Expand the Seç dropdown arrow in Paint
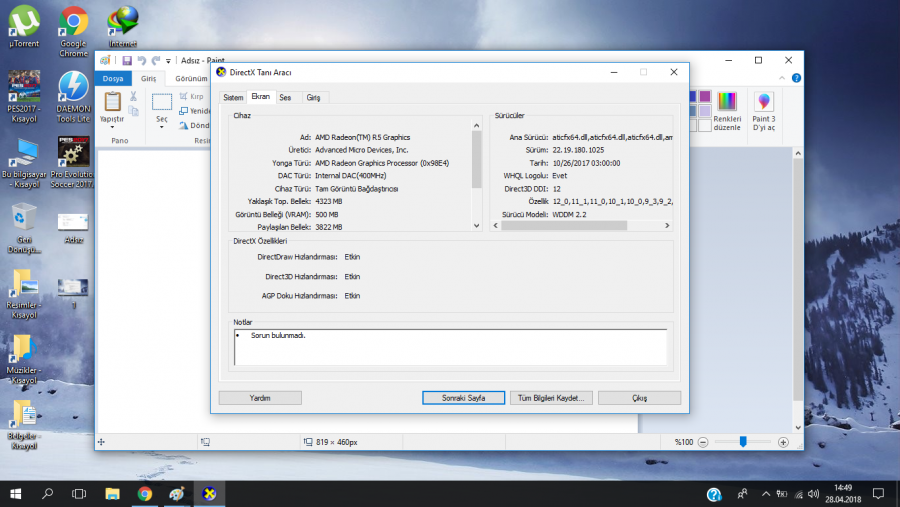This screenshot has width=900, height=507. click(x=161, y=127)
